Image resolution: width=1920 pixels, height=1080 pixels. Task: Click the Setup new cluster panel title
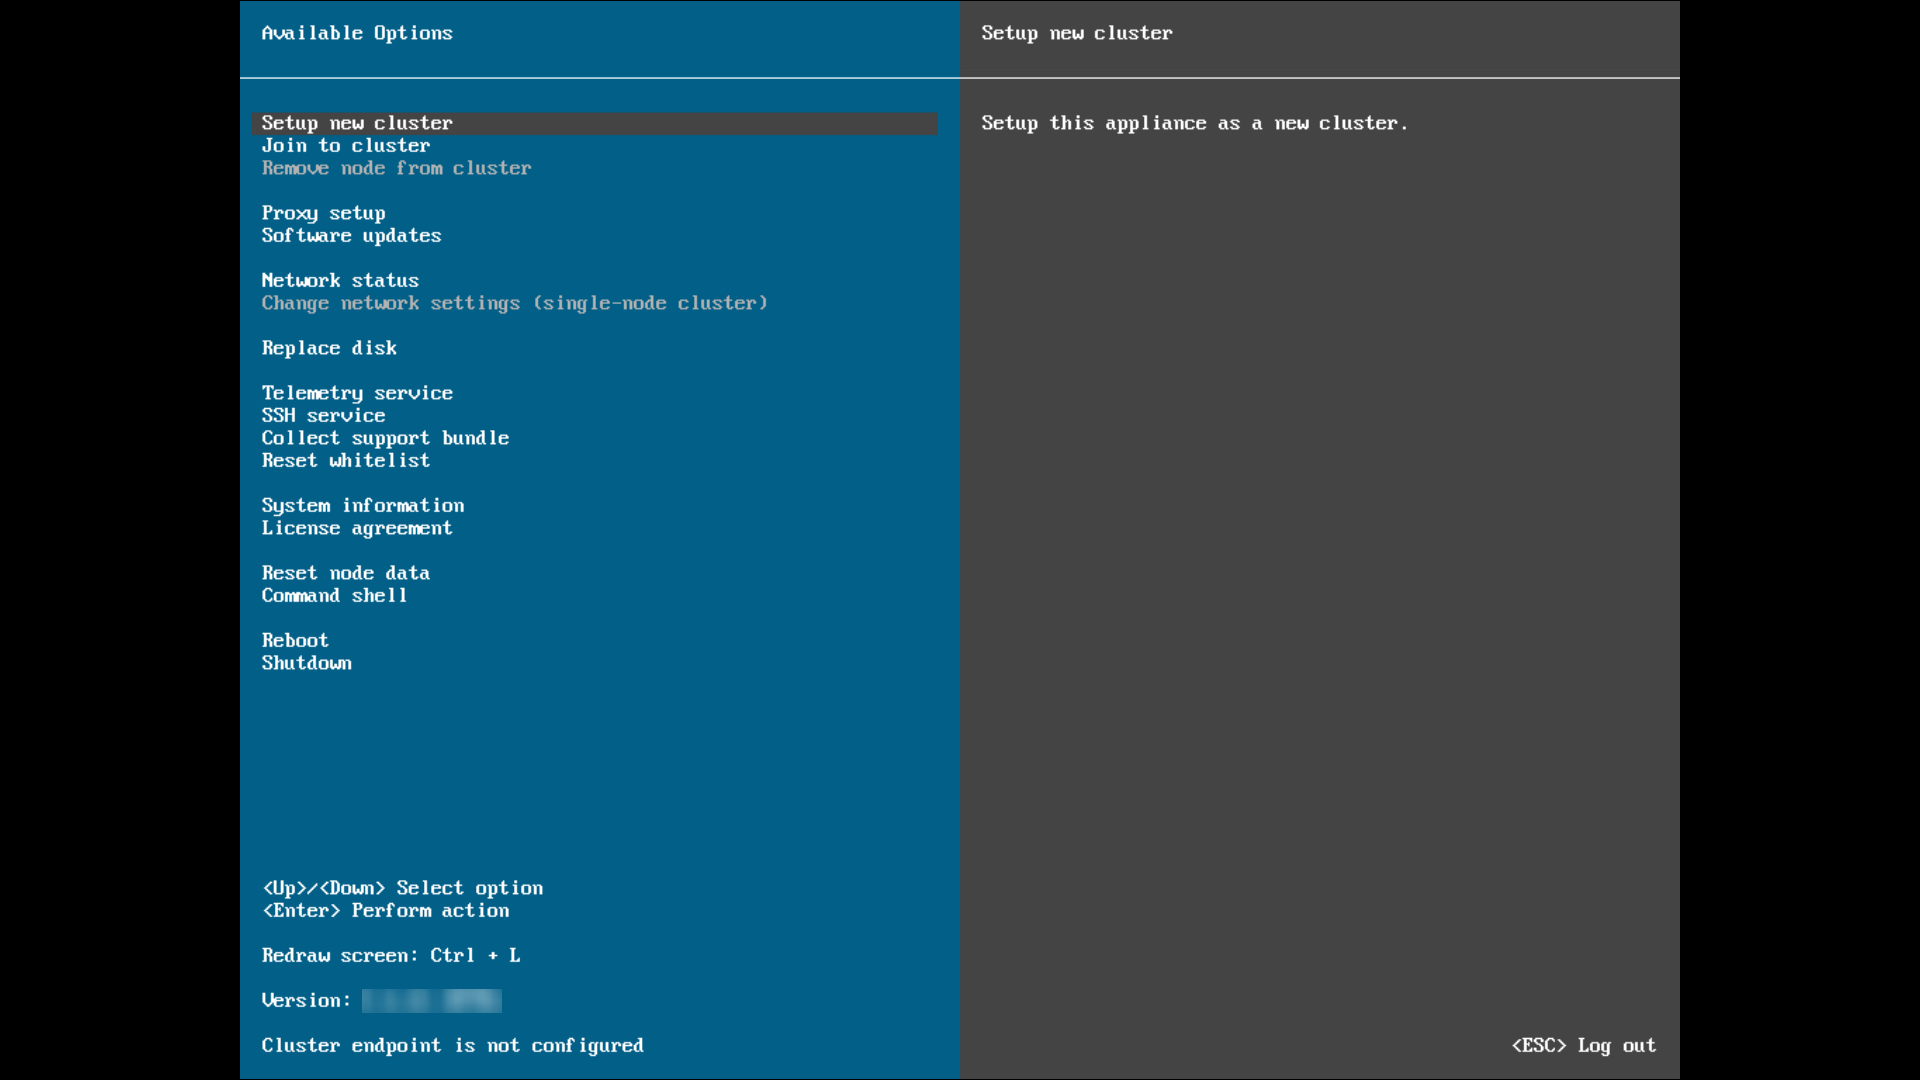[1077, 33]
